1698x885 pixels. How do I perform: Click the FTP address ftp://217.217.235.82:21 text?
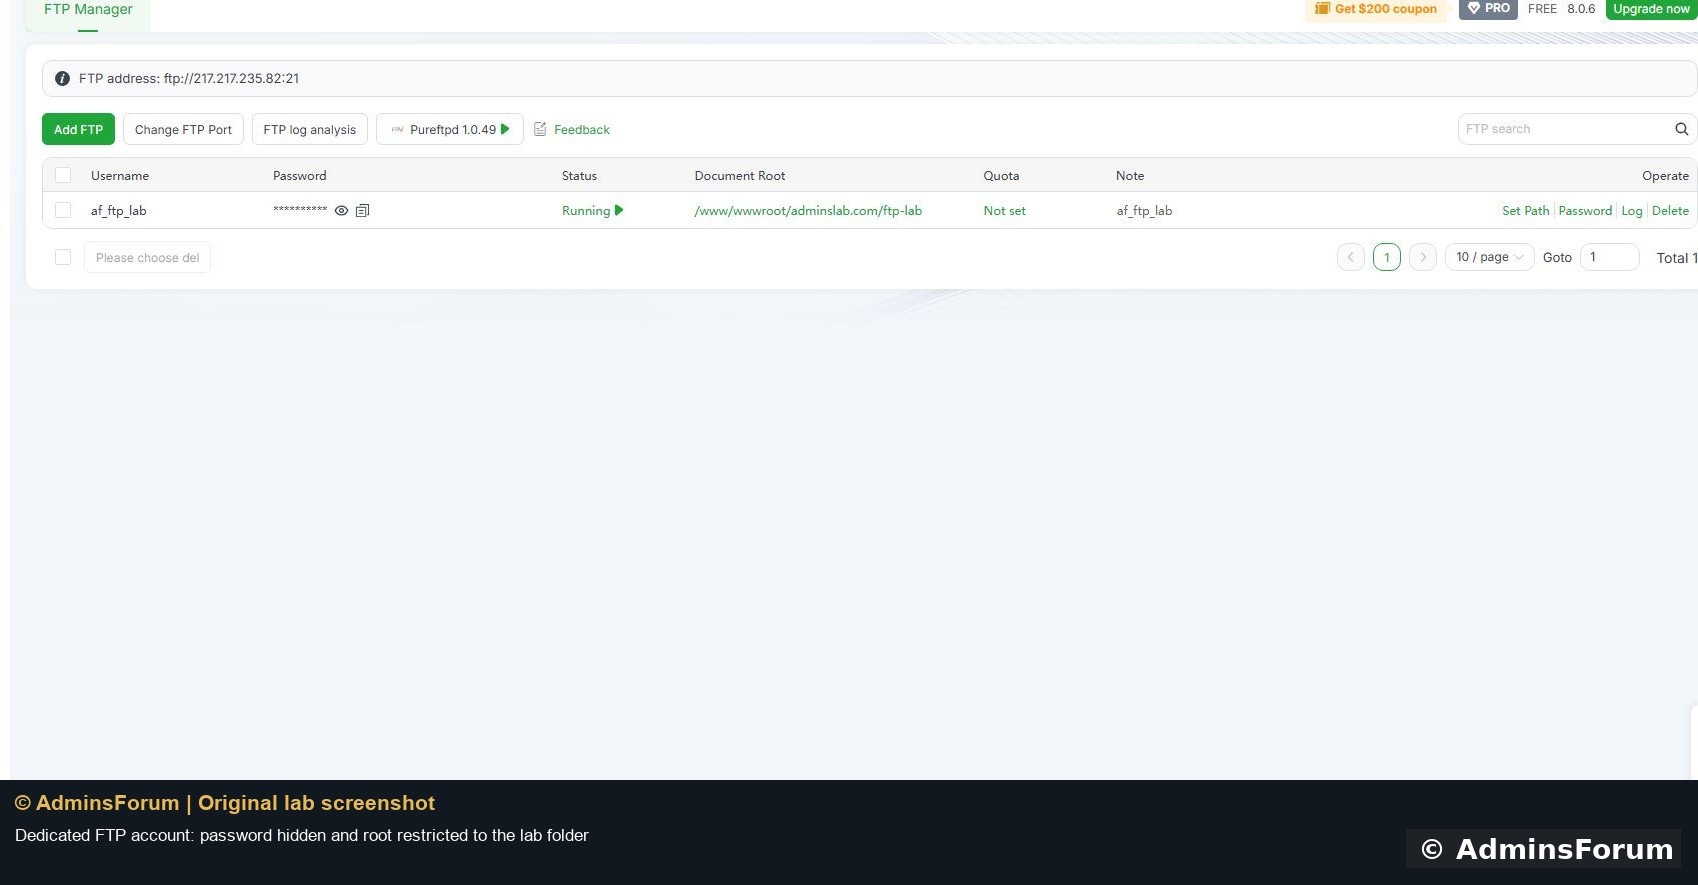tap(189, 78)
